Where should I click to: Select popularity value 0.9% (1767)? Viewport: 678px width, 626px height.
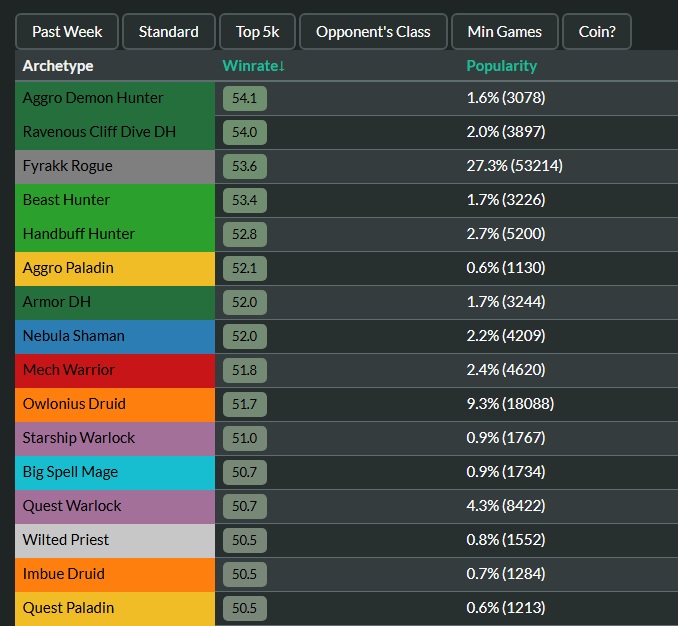tap(506, 438)
